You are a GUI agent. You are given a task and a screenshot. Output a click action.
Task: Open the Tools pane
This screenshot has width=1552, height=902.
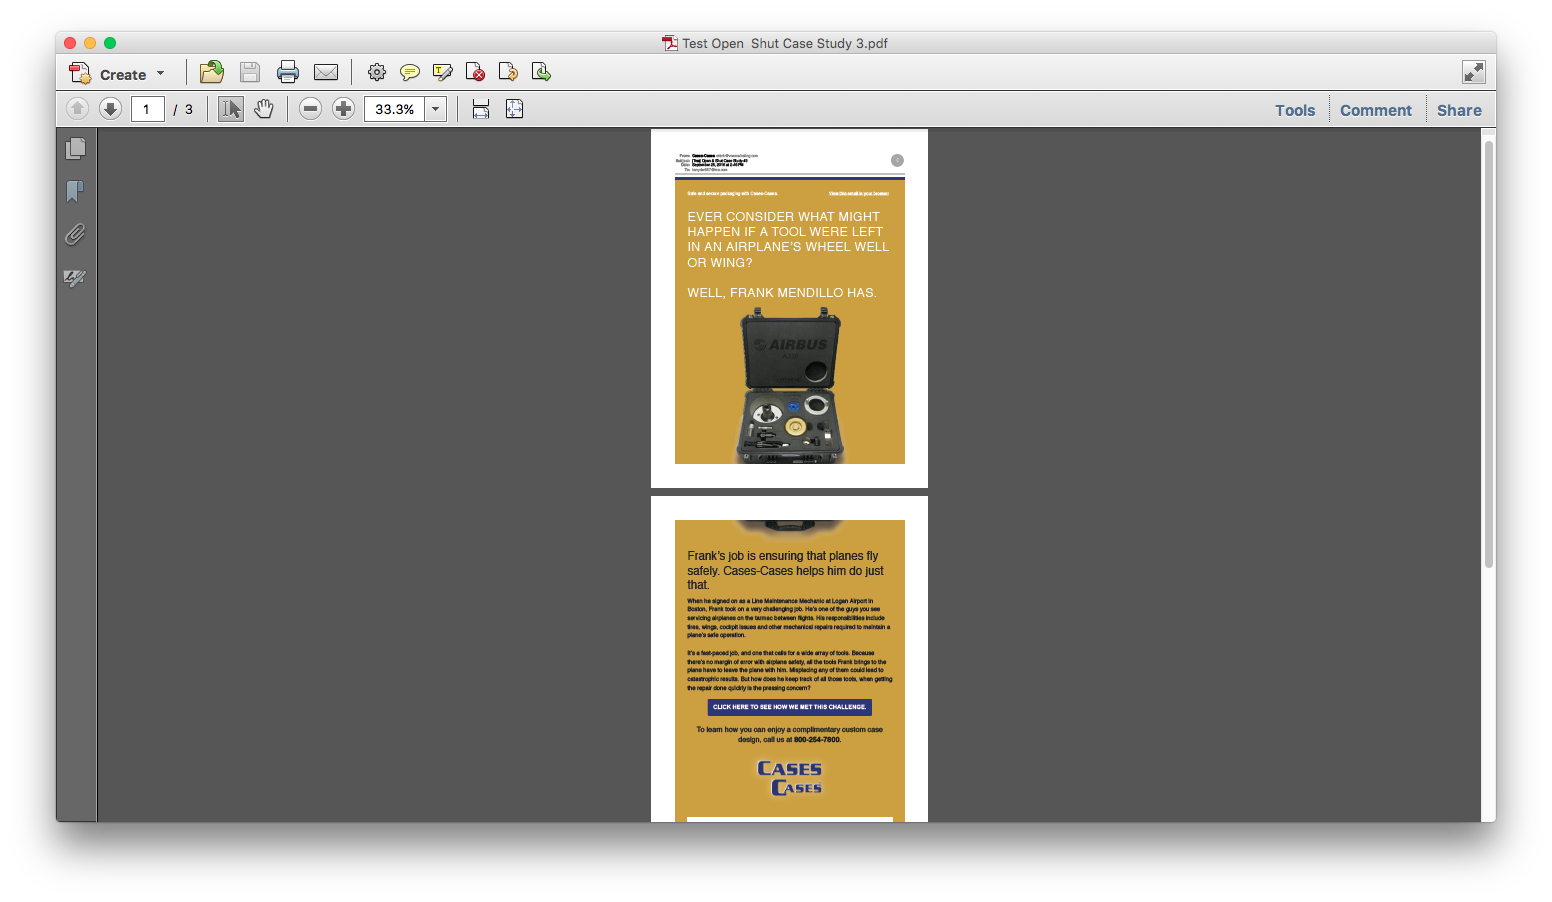coord(1295,110)
